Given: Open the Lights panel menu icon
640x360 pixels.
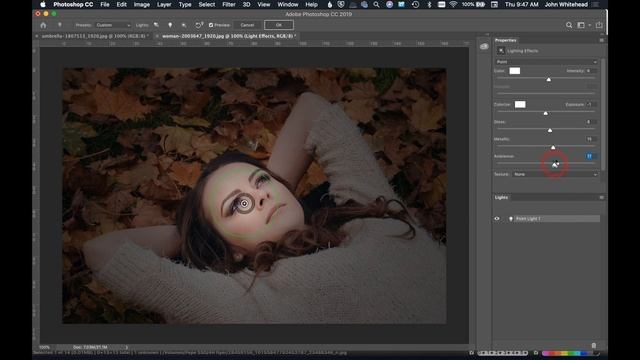Looking at the screenshot, I should 601,197.
